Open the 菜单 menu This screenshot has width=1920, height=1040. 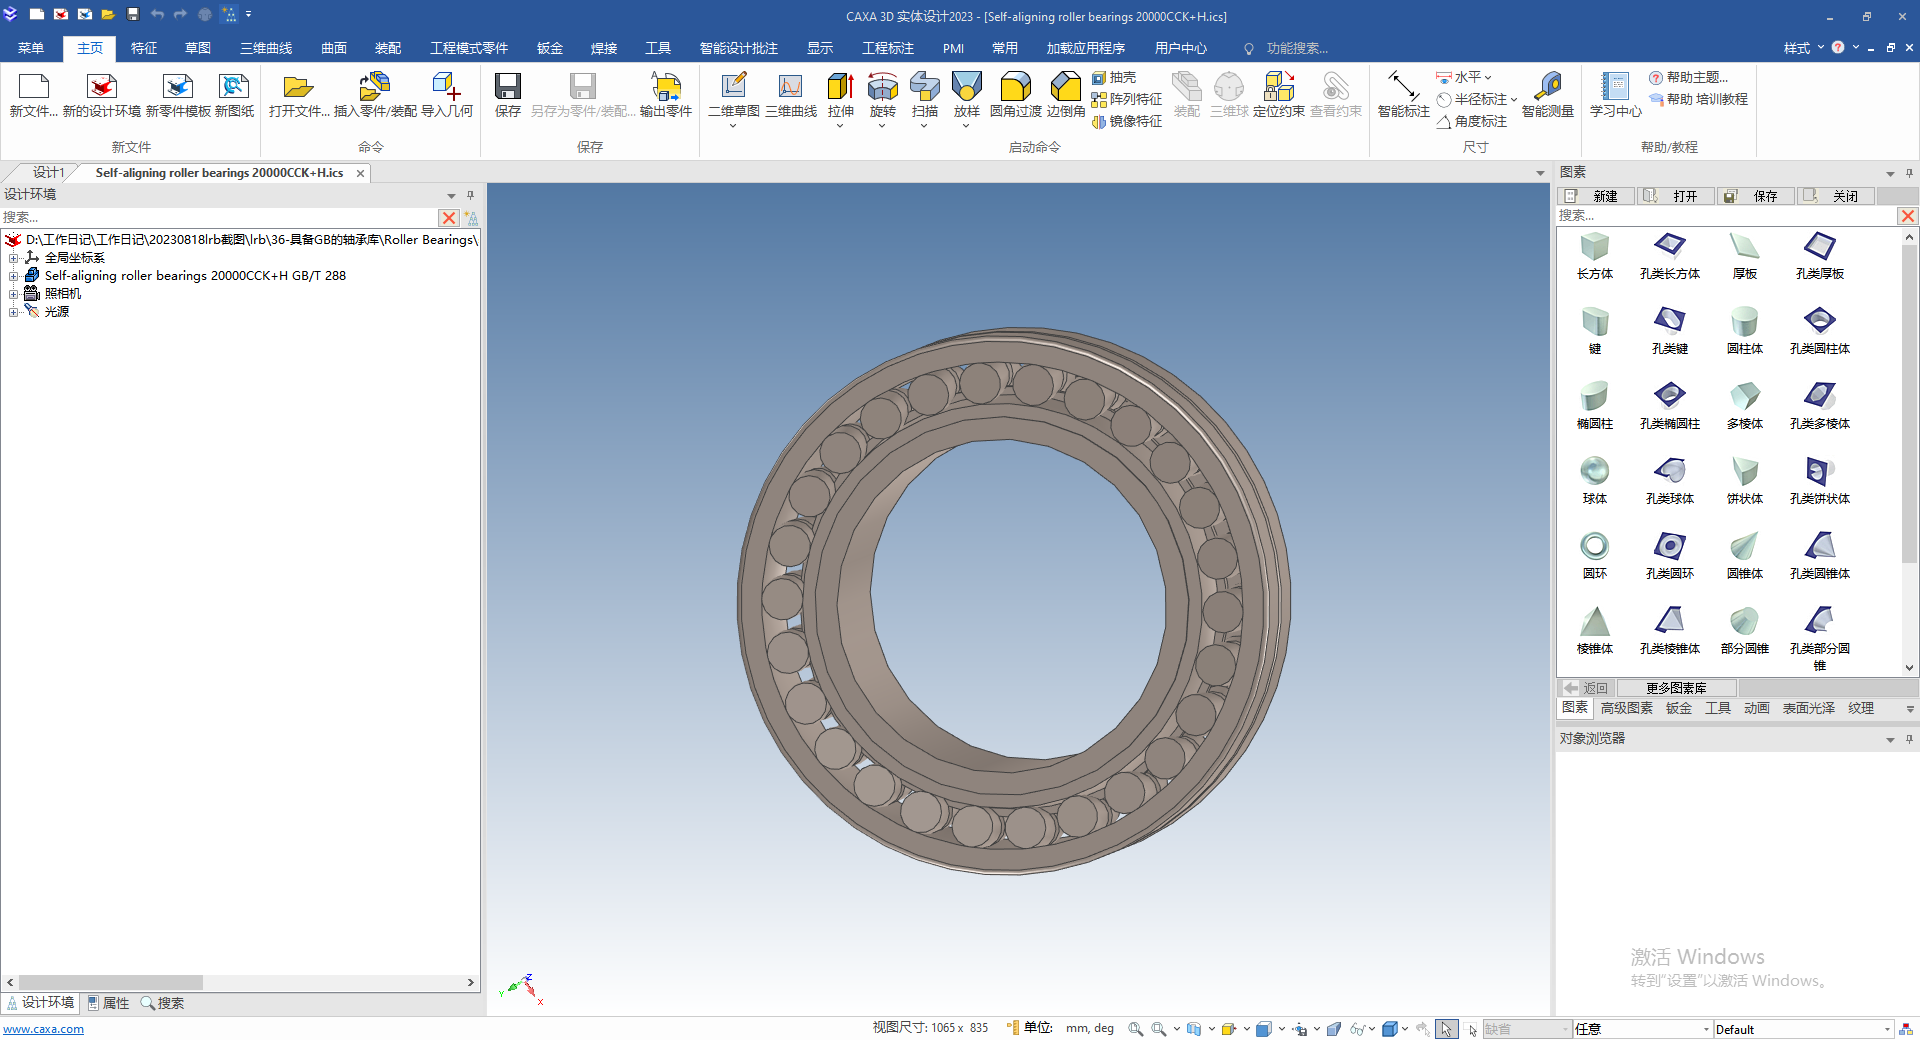(31, 48)
